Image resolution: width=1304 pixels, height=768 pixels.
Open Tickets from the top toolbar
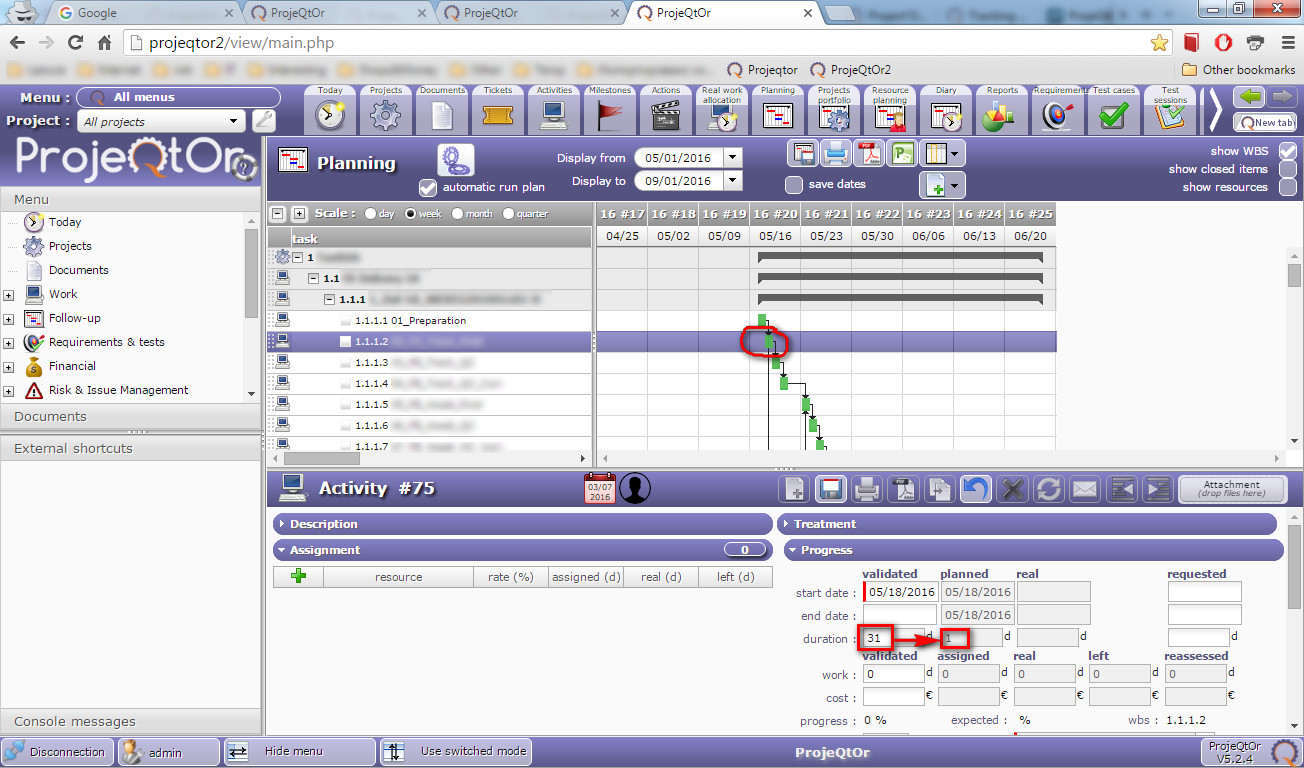click(x=498, y=110)
